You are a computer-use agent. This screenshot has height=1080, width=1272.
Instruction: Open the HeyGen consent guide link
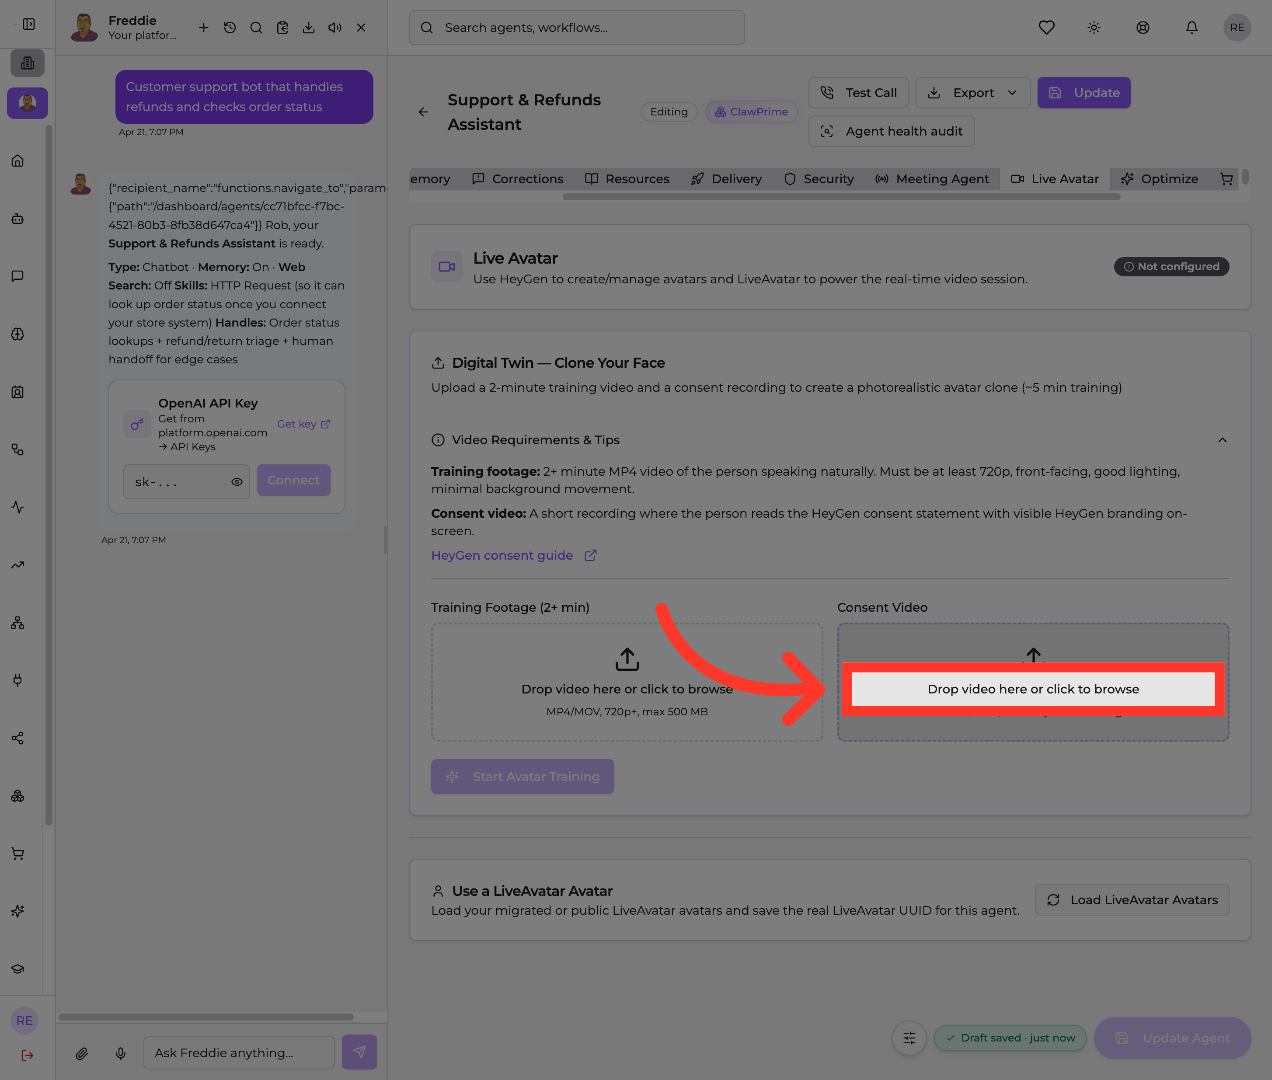(514, 556)
